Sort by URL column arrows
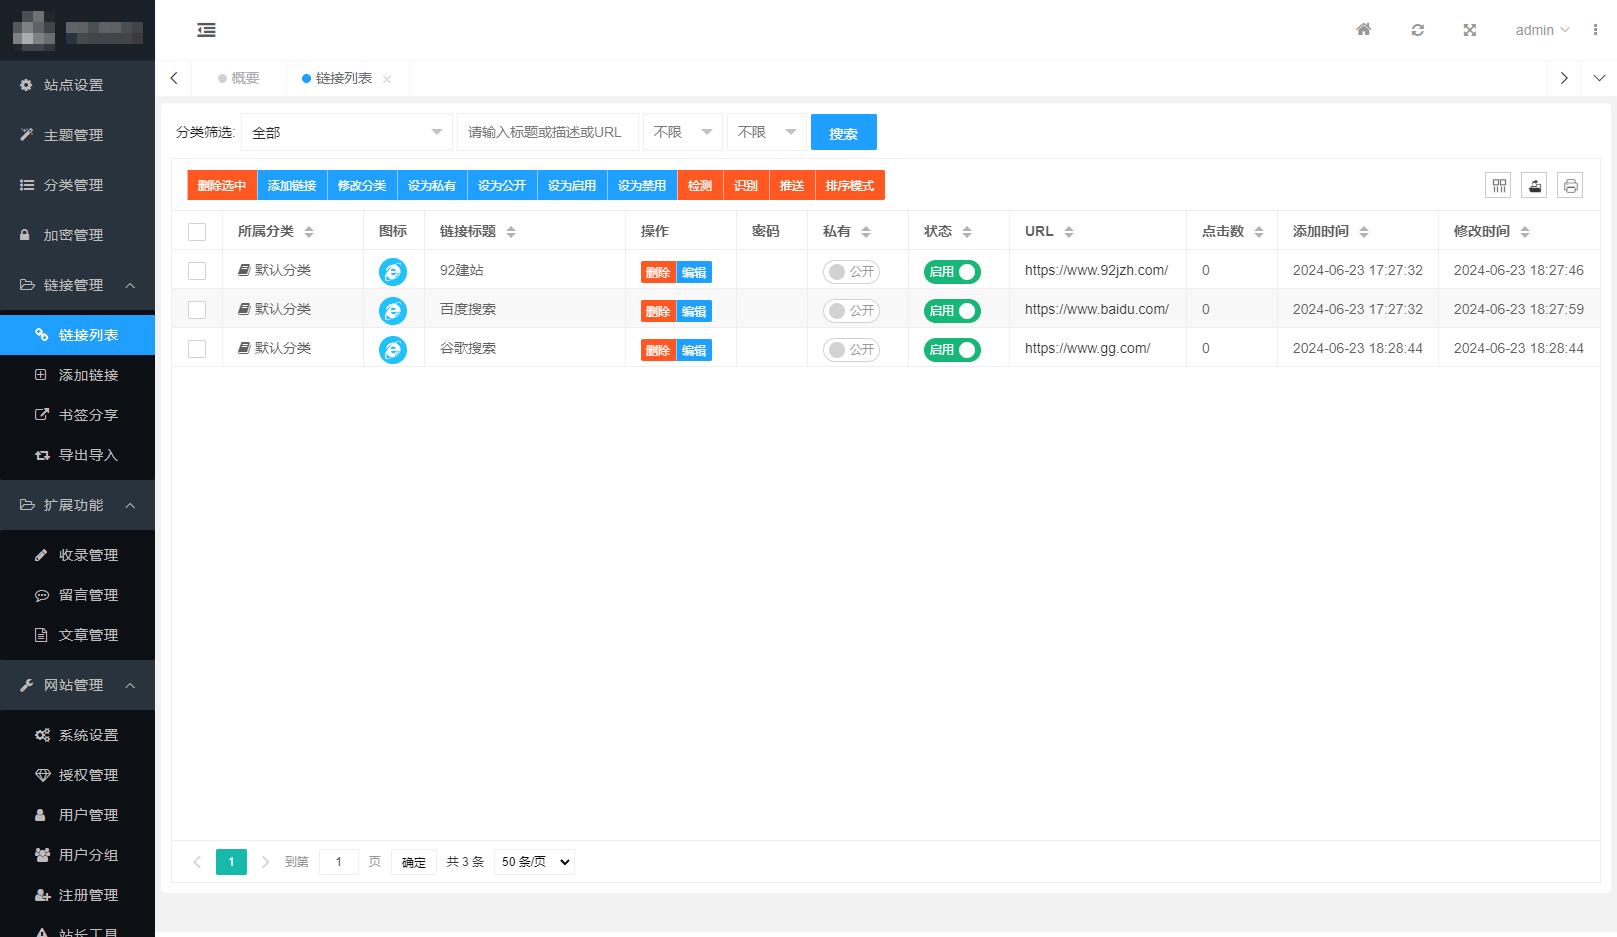Viewport: 1617px width, 937px height. coord(1069,232)
